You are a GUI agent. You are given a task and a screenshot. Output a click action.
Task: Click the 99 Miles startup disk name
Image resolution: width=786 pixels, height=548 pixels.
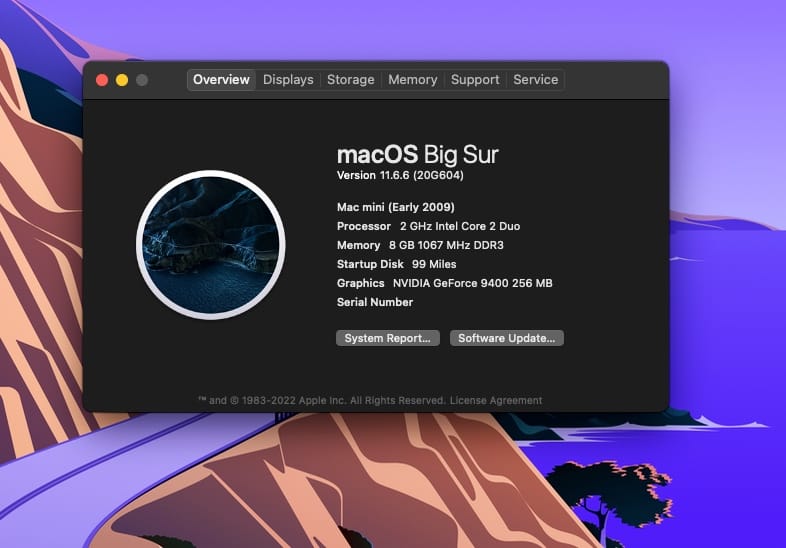point(434,264)
